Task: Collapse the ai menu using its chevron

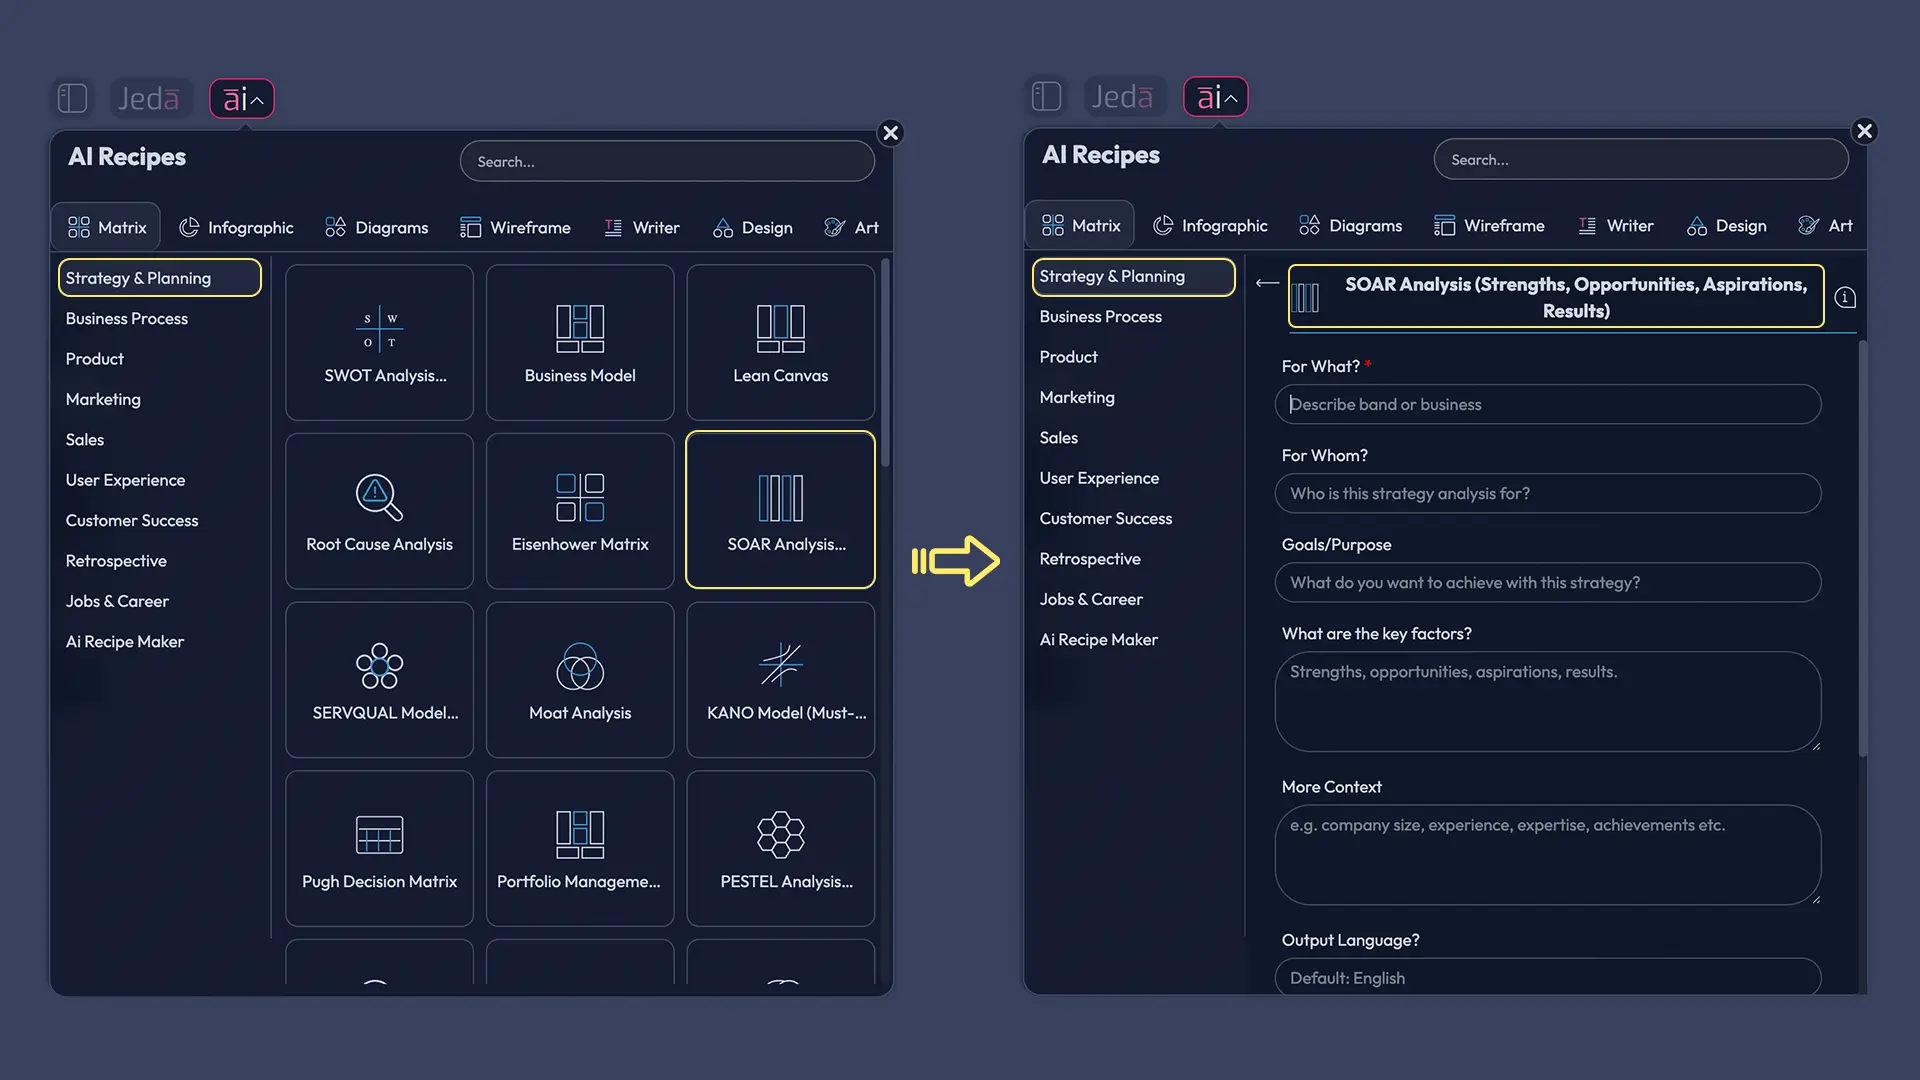Action: coord(258,98)
